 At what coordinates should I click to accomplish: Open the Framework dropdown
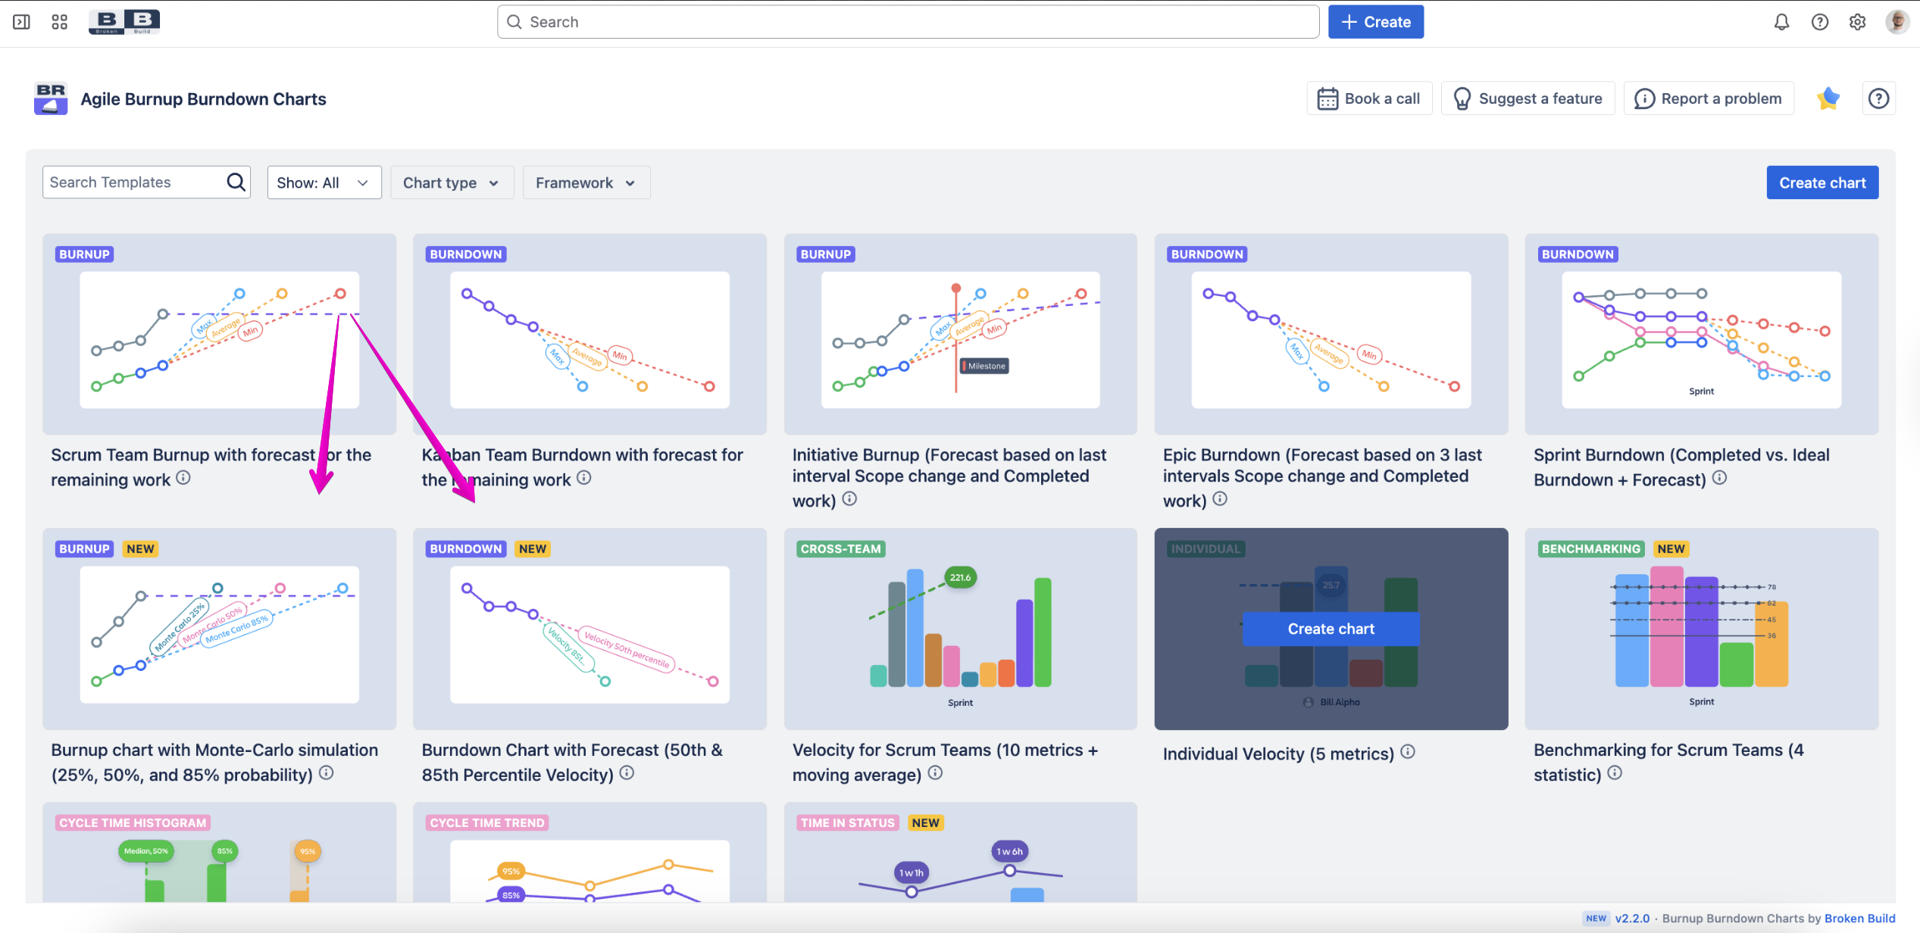click(585, 182)
